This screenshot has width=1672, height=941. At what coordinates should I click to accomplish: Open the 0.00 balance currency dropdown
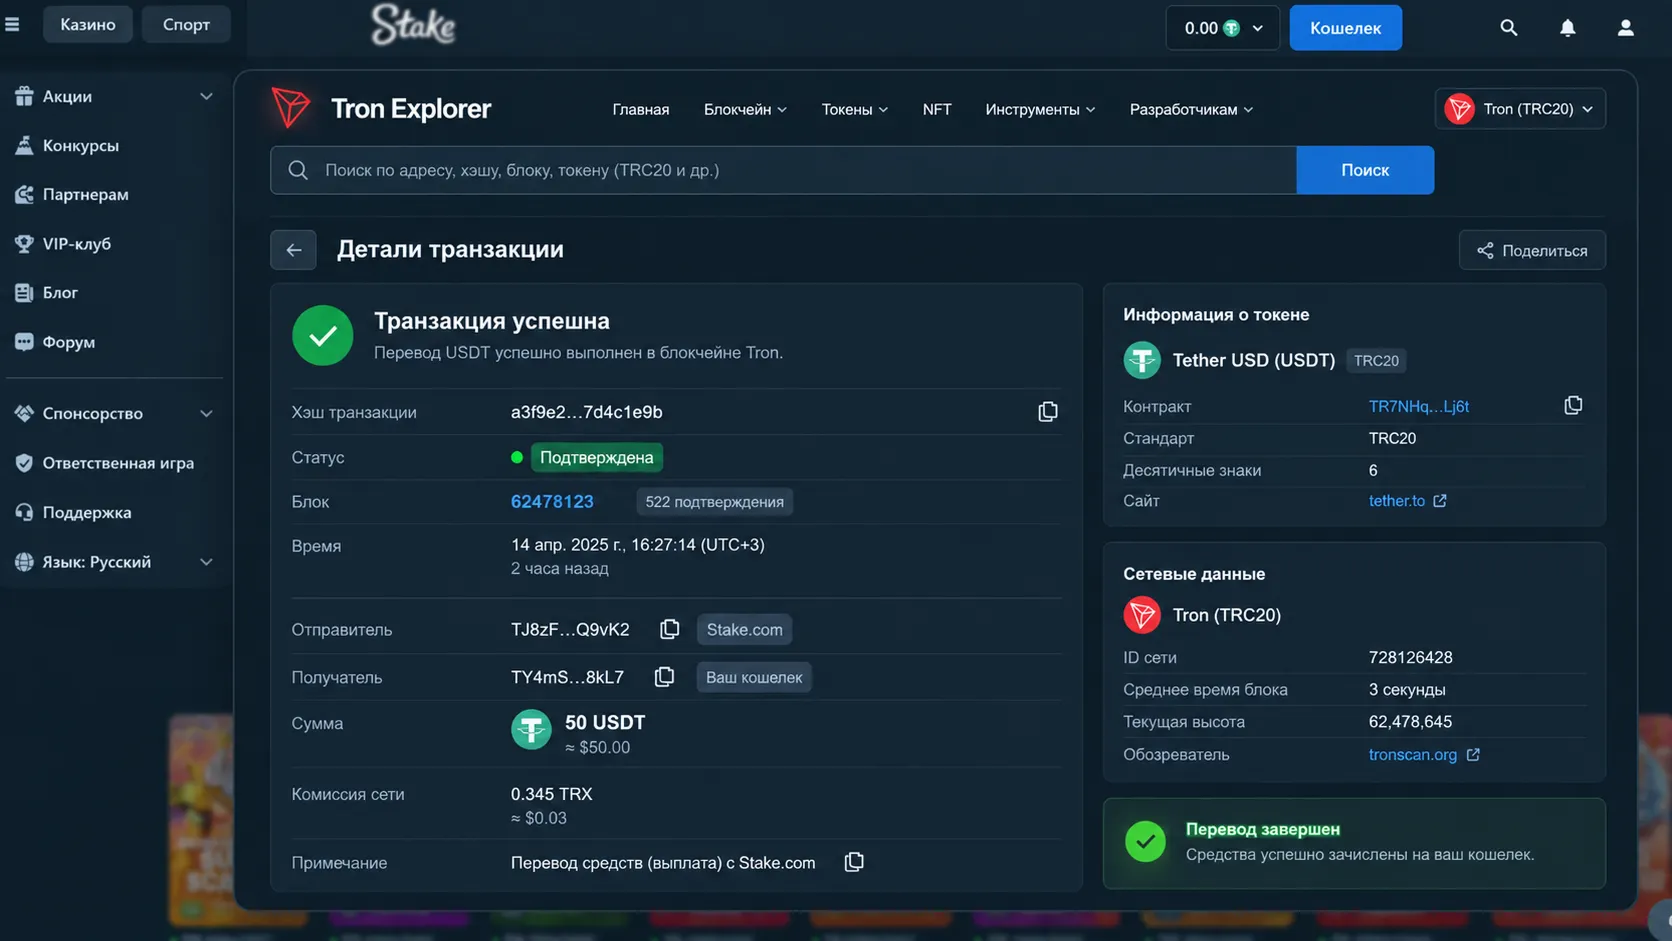coord(1223,28)
